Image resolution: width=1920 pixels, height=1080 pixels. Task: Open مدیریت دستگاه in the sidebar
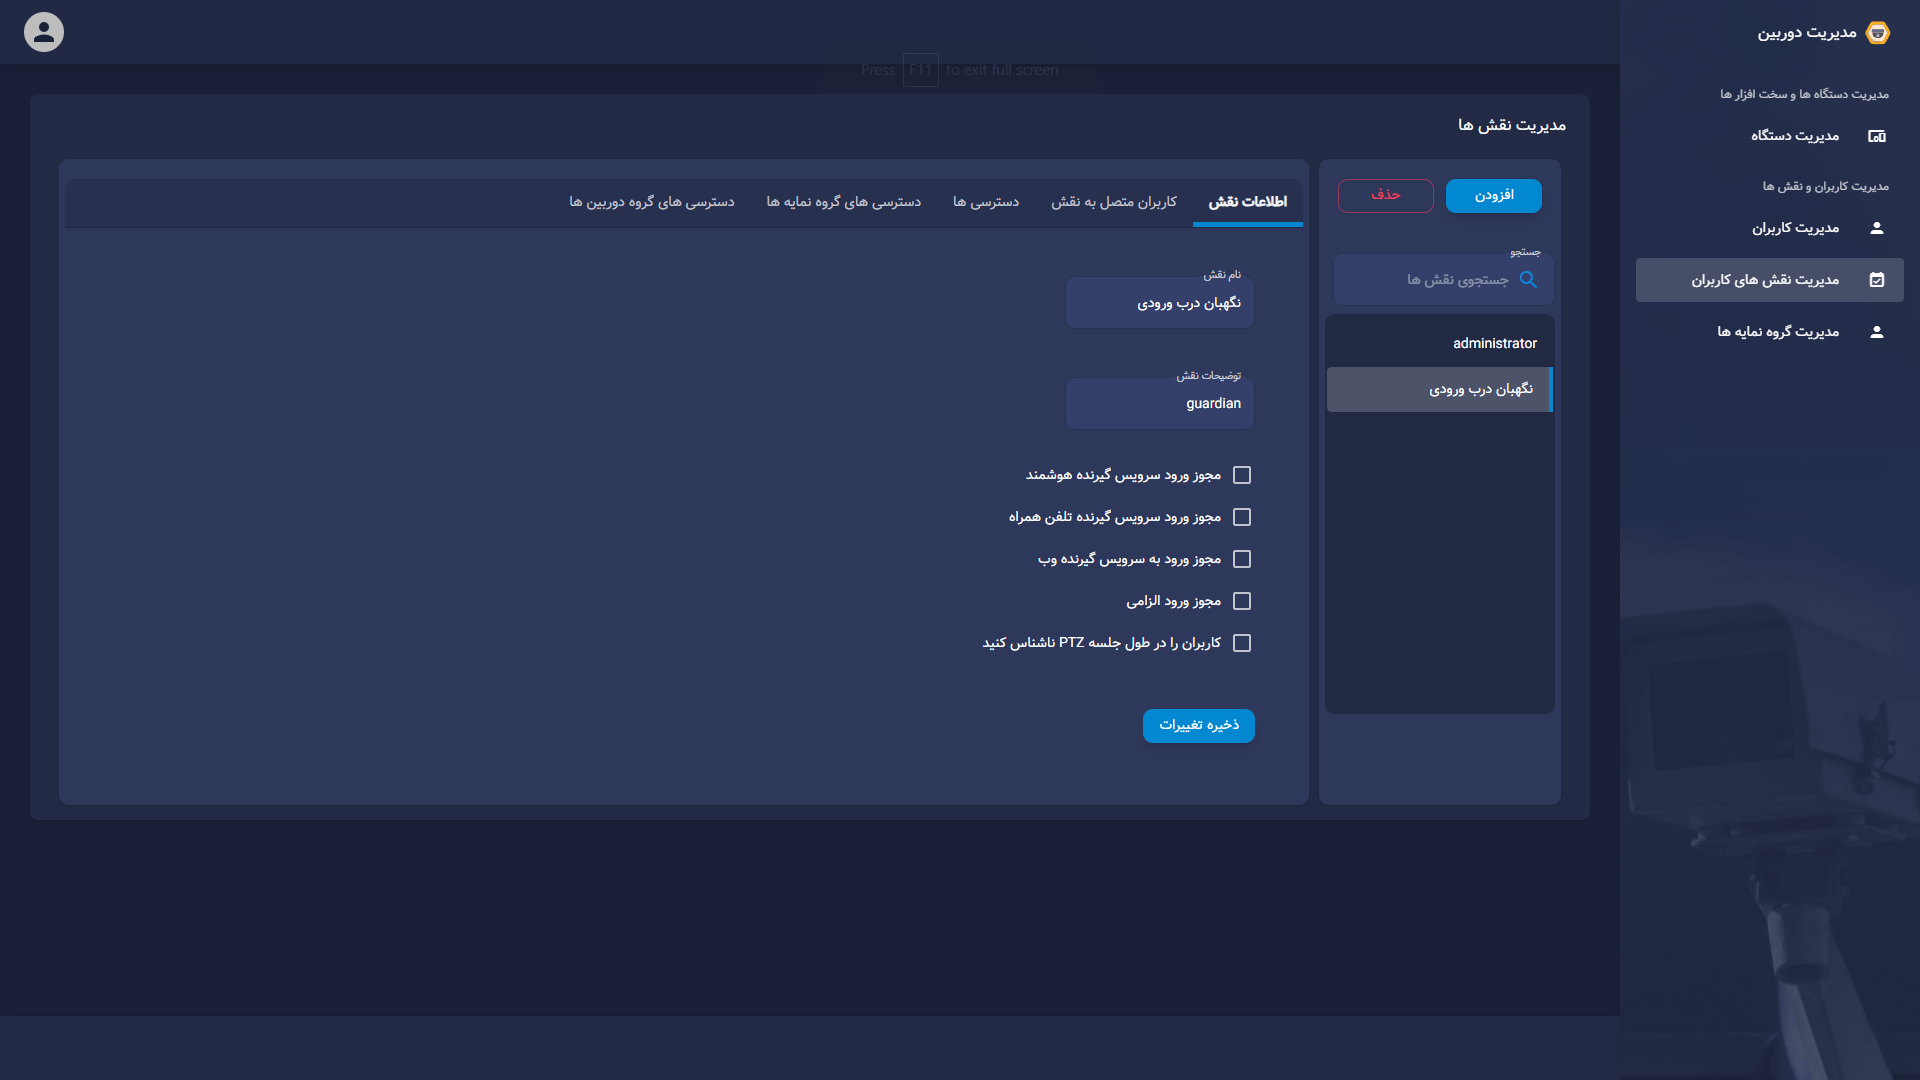pyautogui.click(x=1770, y=136)
